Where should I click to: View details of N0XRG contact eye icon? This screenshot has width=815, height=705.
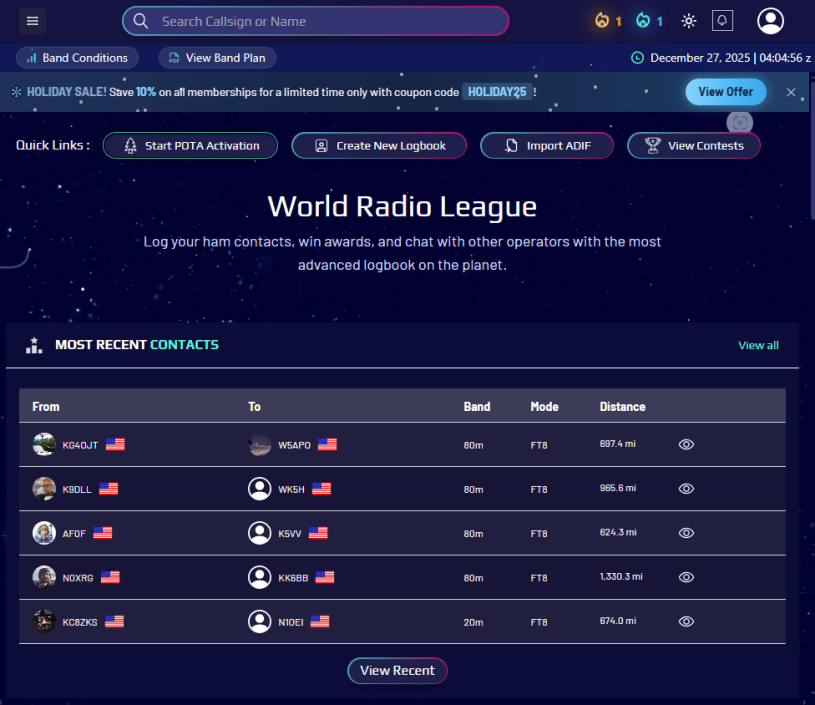(x=686, y=577)
